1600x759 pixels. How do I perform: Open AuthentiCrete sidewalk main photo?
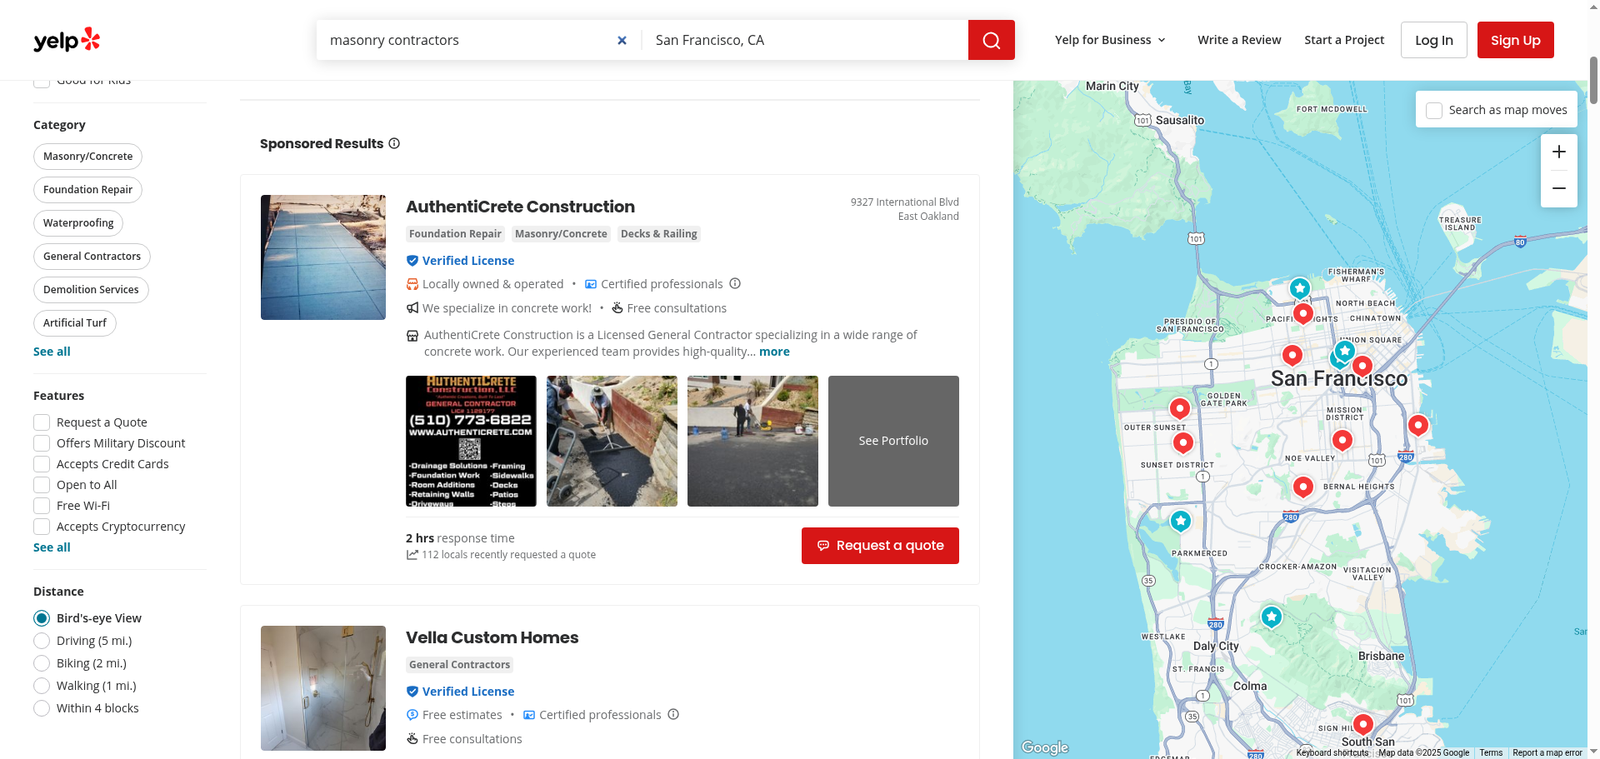323,257
